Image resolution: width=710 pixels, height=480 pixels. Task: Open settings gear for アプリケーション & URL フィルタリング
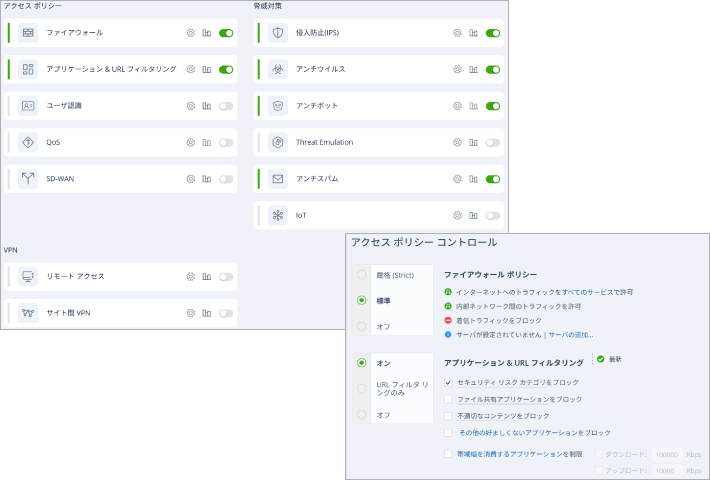click(x=191, y=69)
